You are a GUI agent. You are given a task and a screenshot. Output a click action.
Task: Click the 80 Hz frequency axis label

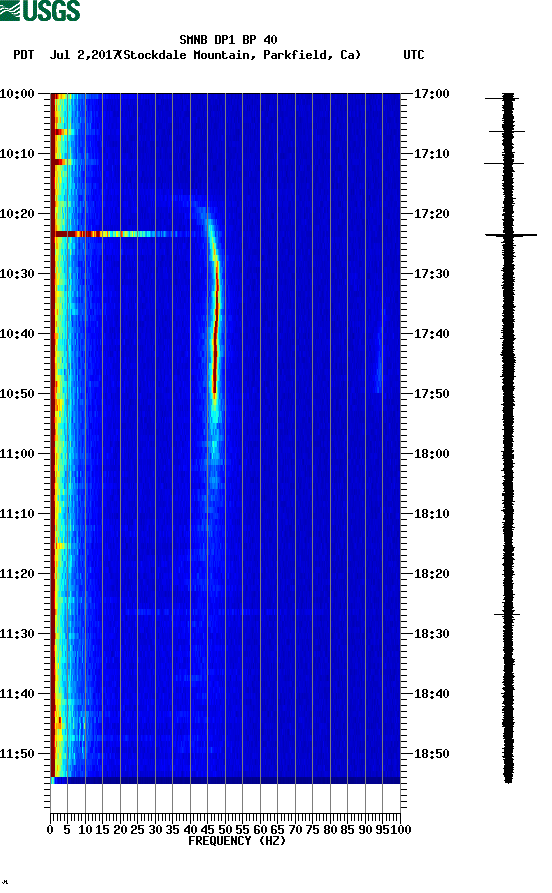click(330, 830)
